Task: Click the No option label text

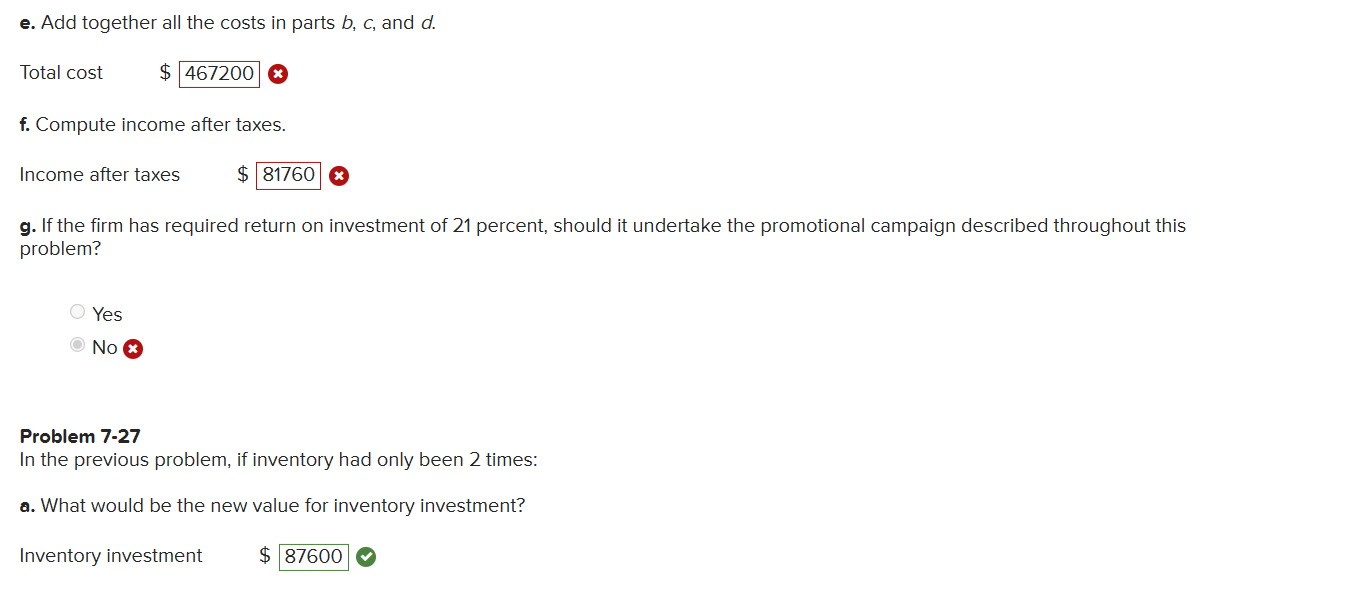Action: [x=104, y=347]
